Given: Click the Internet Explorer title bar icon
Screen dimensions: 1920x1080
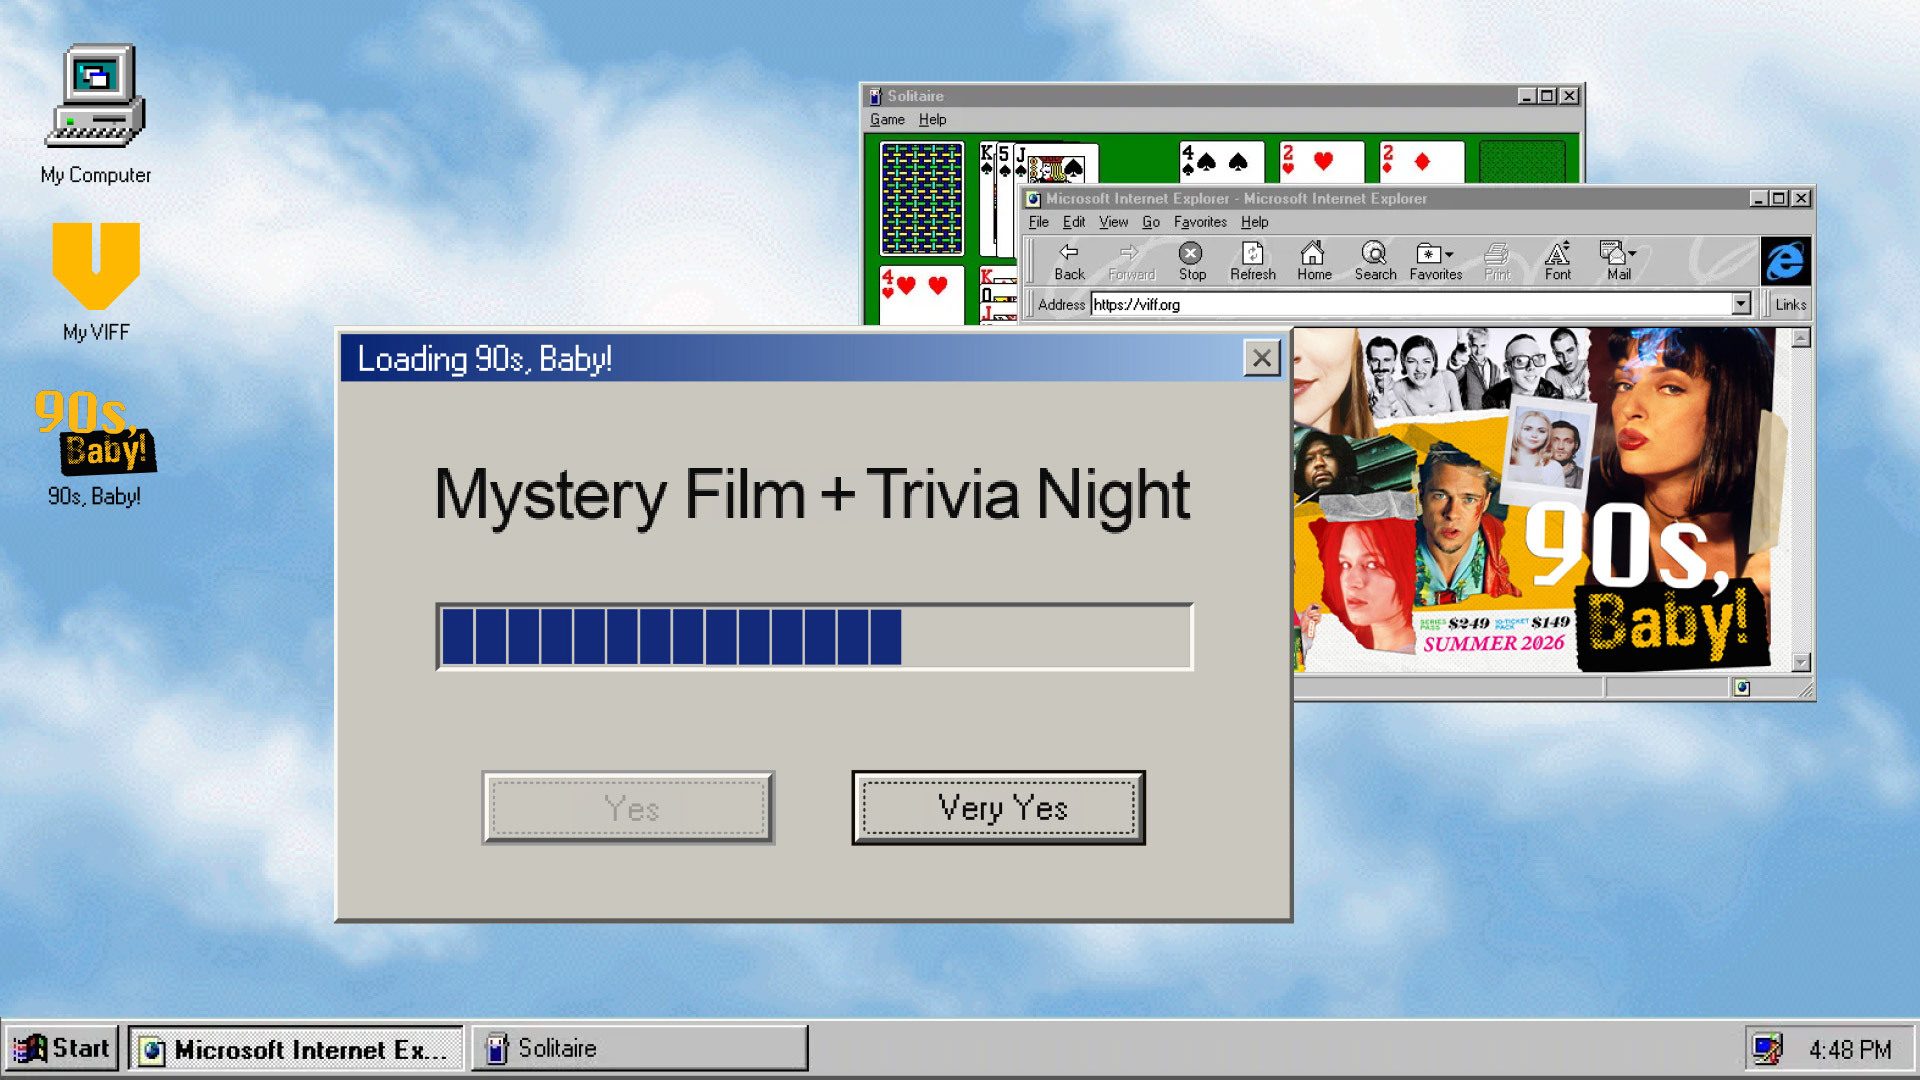Looking at the screenshot, I should coord(1033,199).
